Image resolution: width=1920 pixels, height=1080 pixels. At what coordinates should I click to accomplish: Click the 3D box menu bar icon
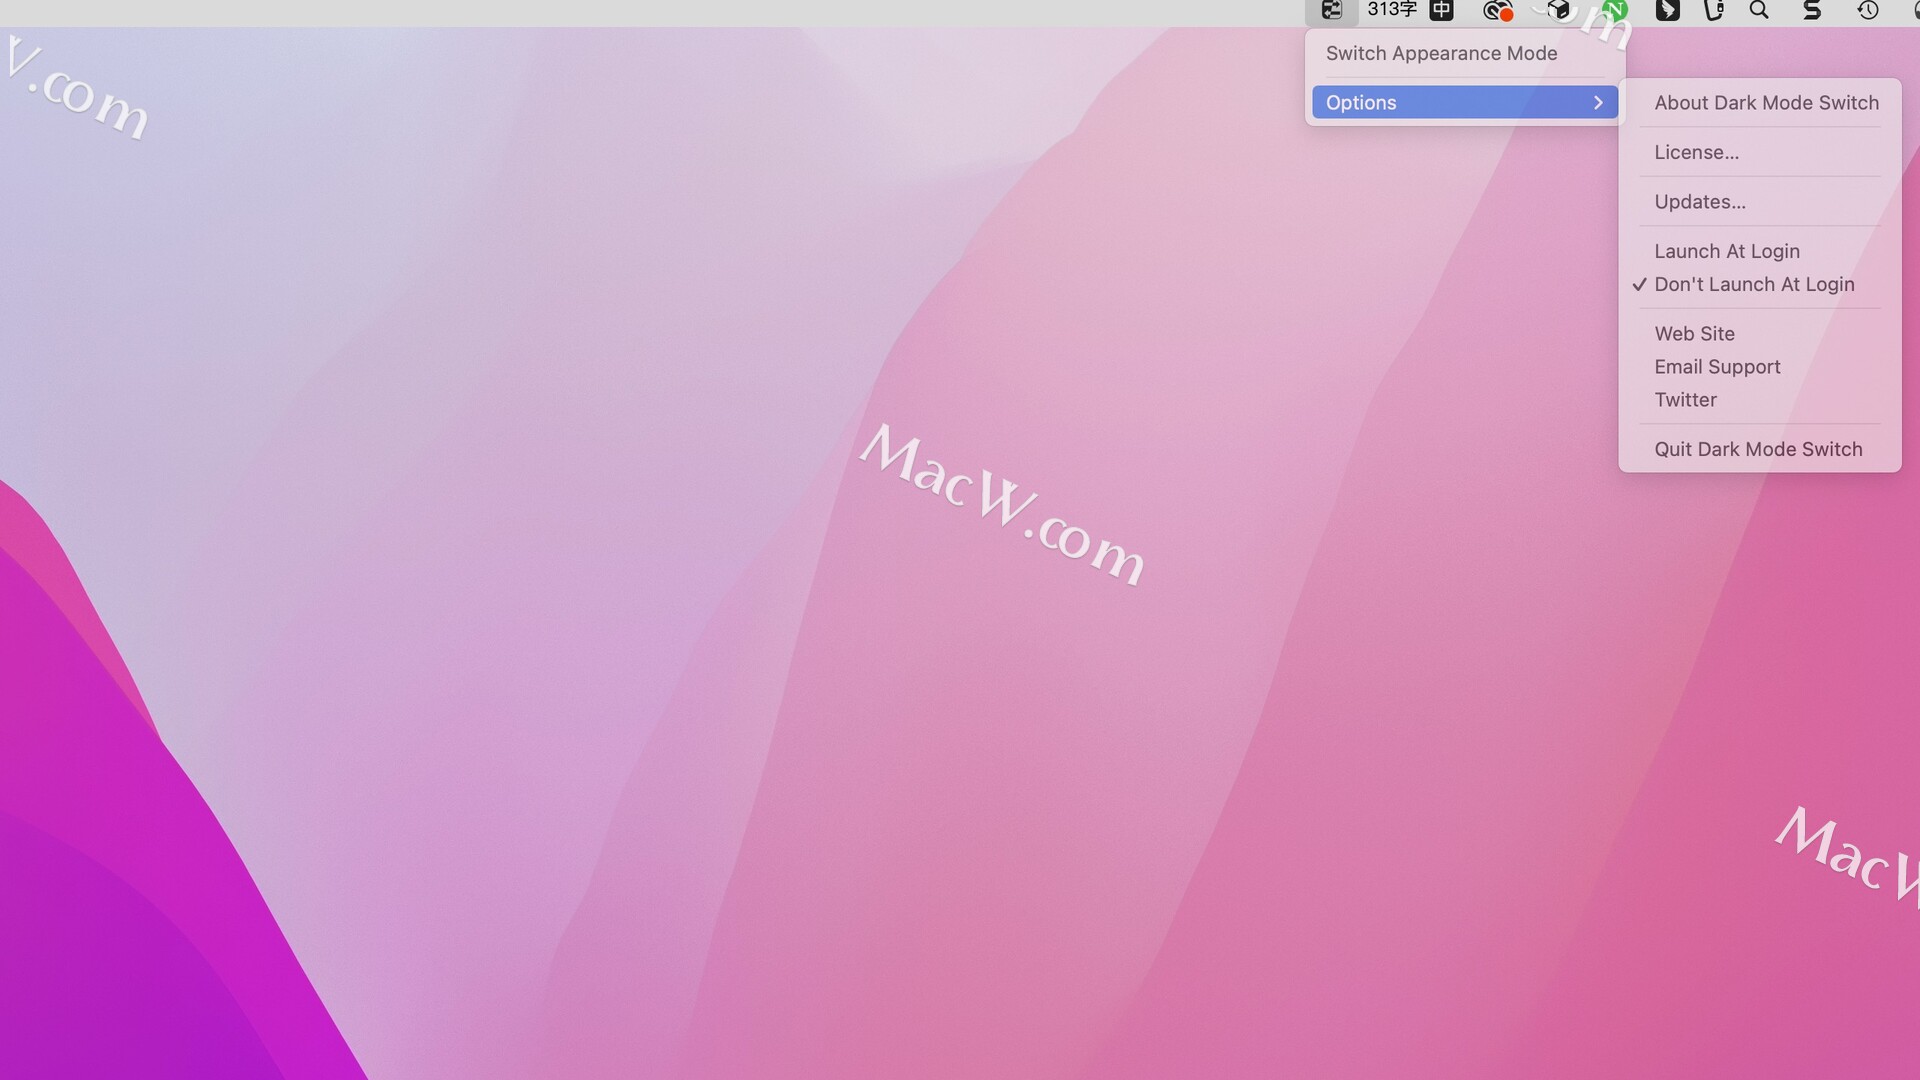[x=1558, y=10]
